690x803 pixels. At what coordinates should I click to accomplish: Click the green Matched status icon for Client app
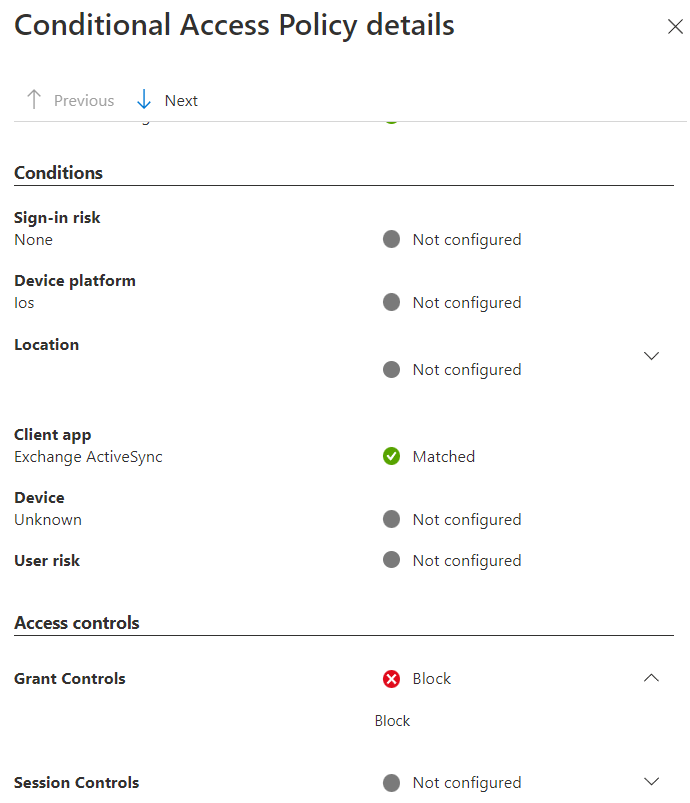[391, 456]
